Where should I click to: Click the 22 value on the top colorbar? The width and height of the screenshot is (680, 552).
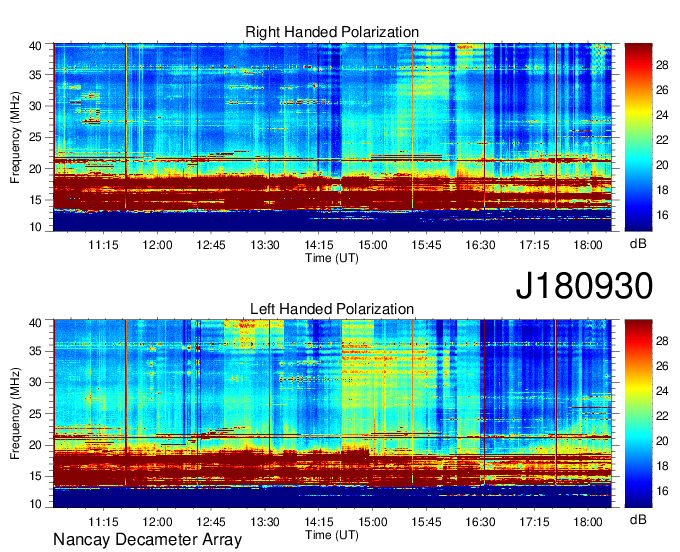(x=662, y=140)
